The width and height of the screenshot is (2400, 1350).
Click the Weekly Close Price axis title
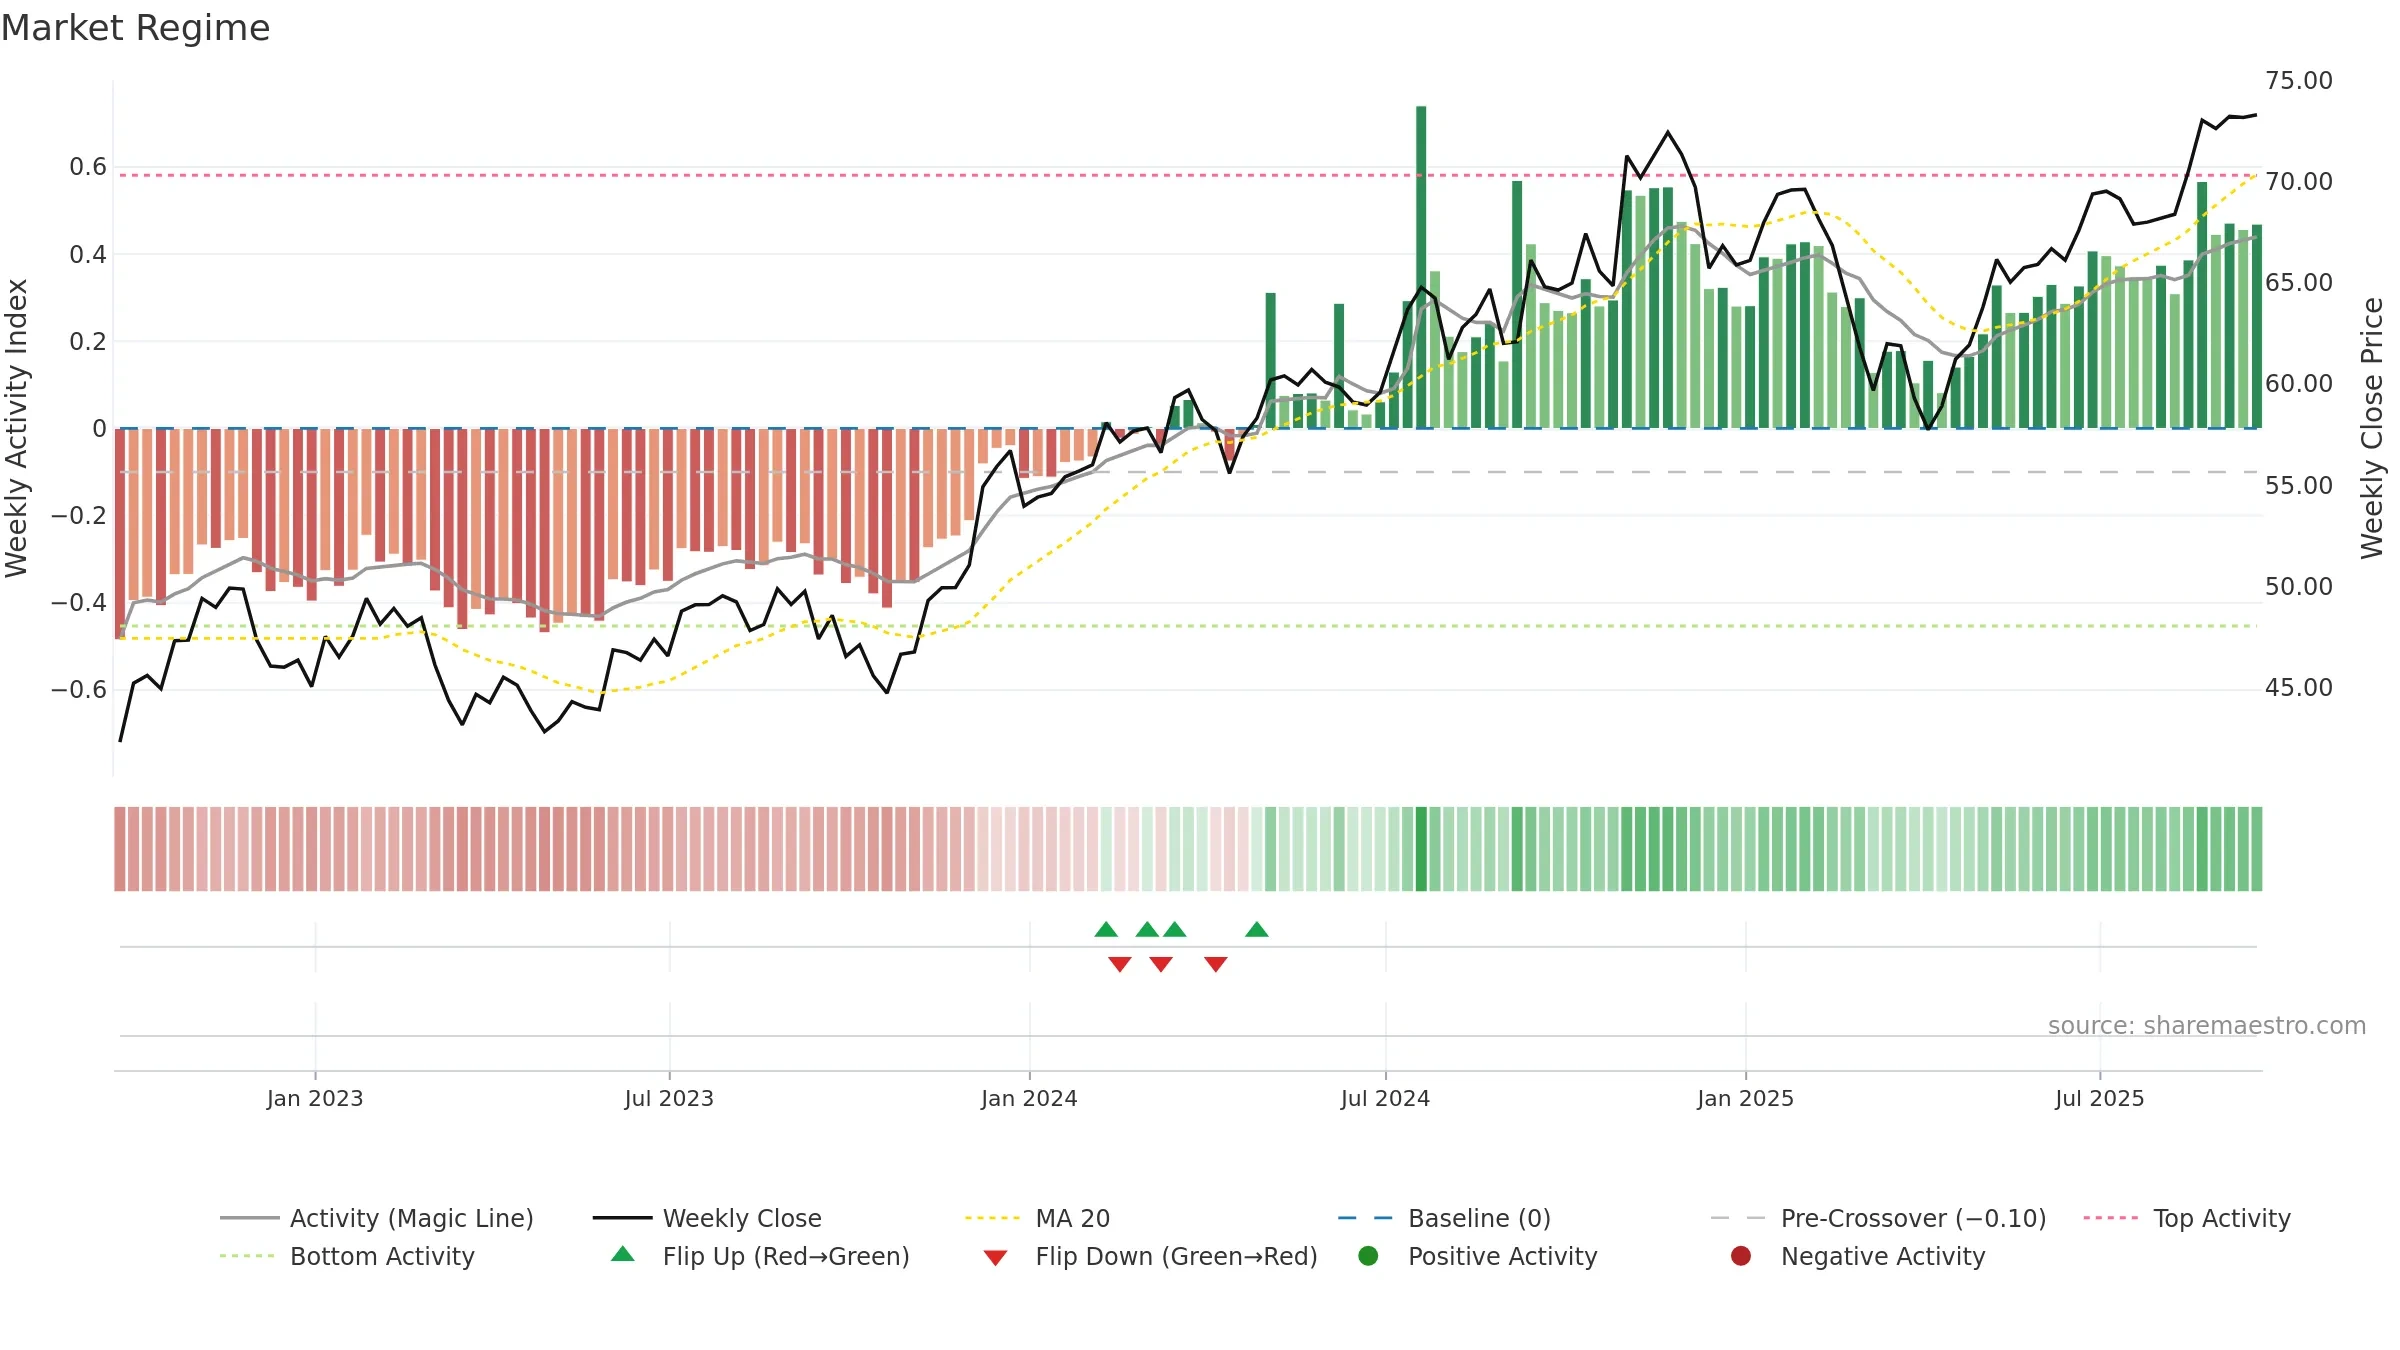(x=2372, y=428)
